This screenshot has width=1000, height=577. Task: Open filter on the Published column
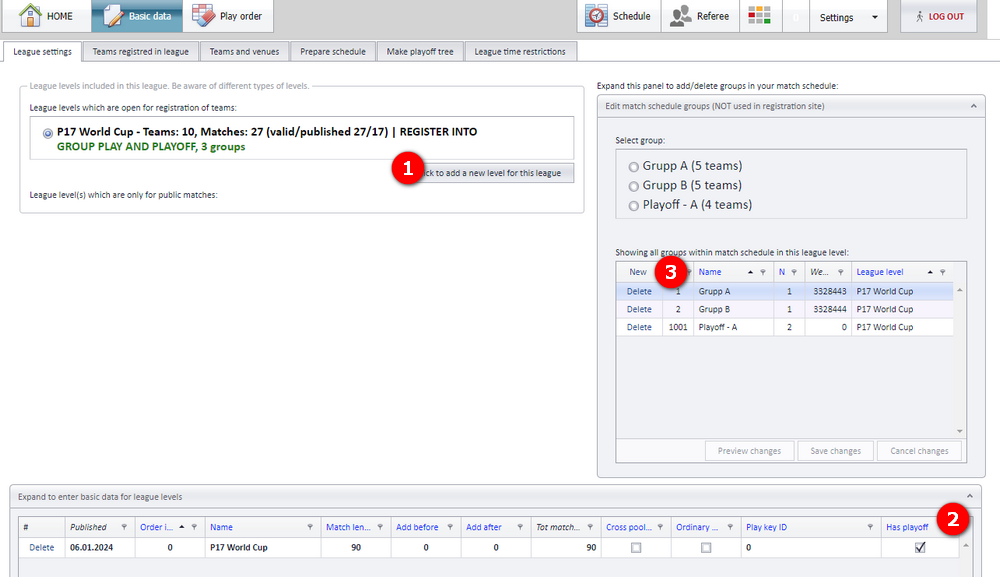pos(124,527)
